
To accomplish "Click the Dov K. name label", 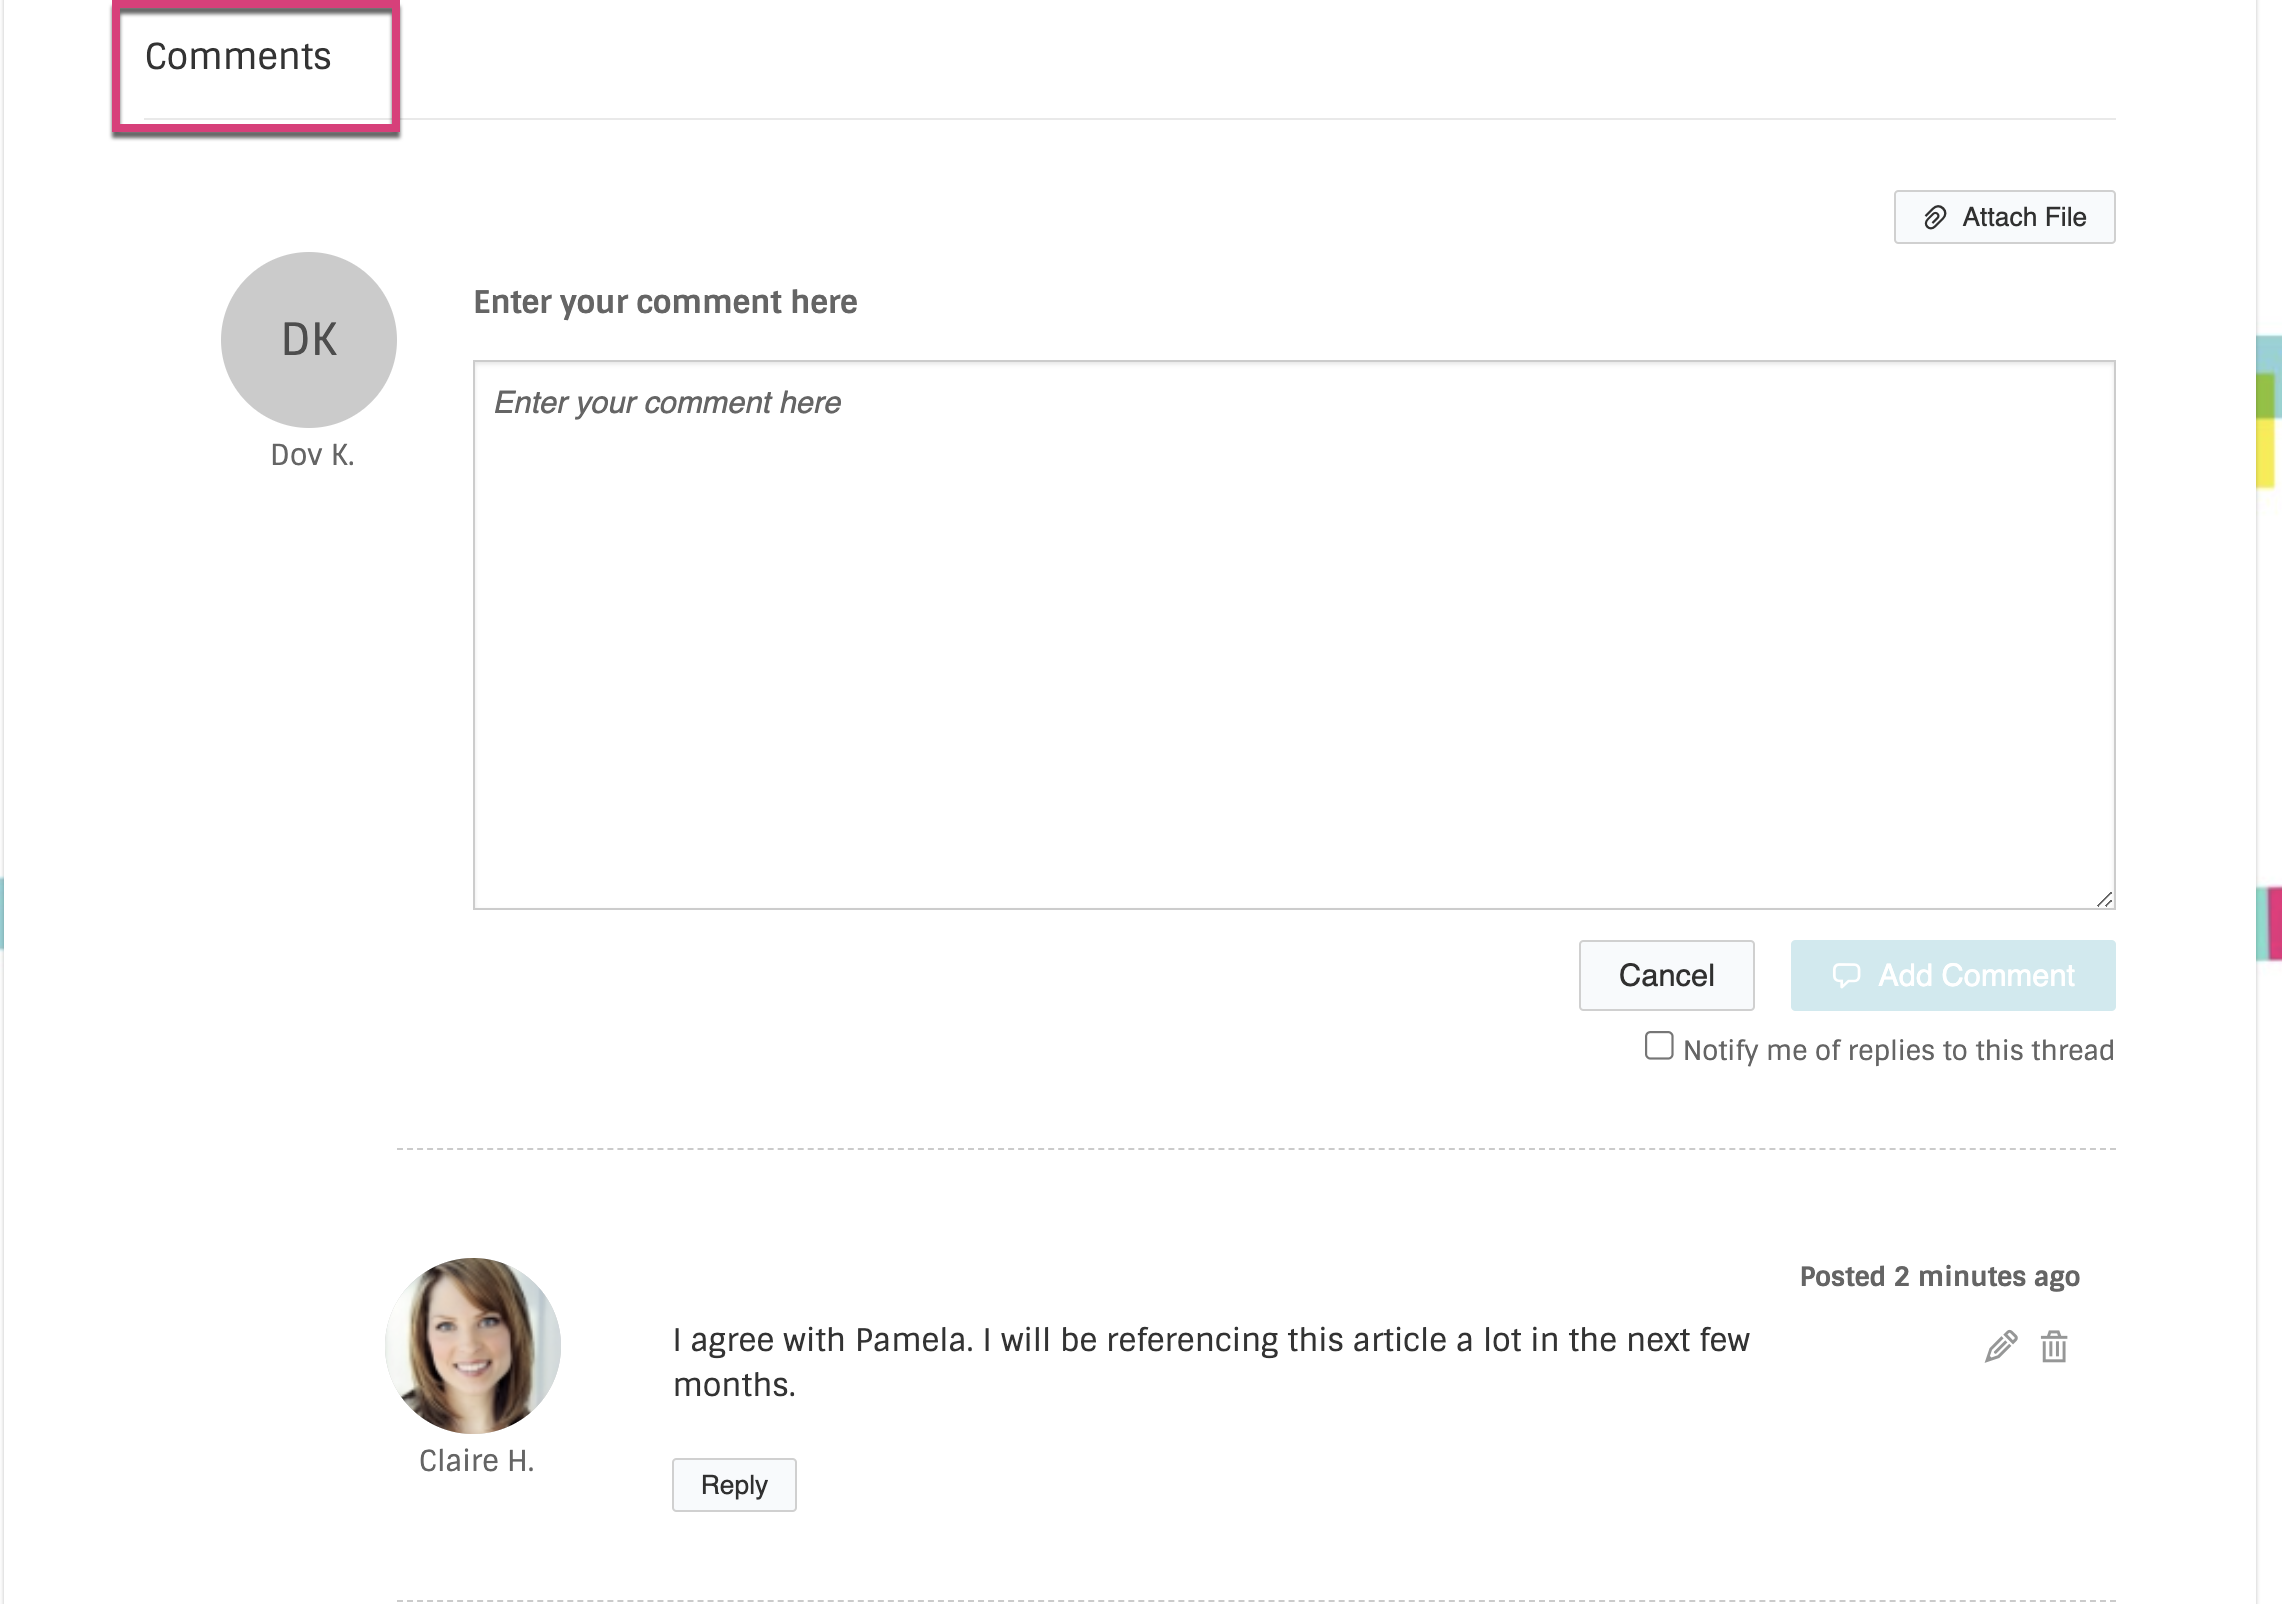I will [x=310, y=455].
